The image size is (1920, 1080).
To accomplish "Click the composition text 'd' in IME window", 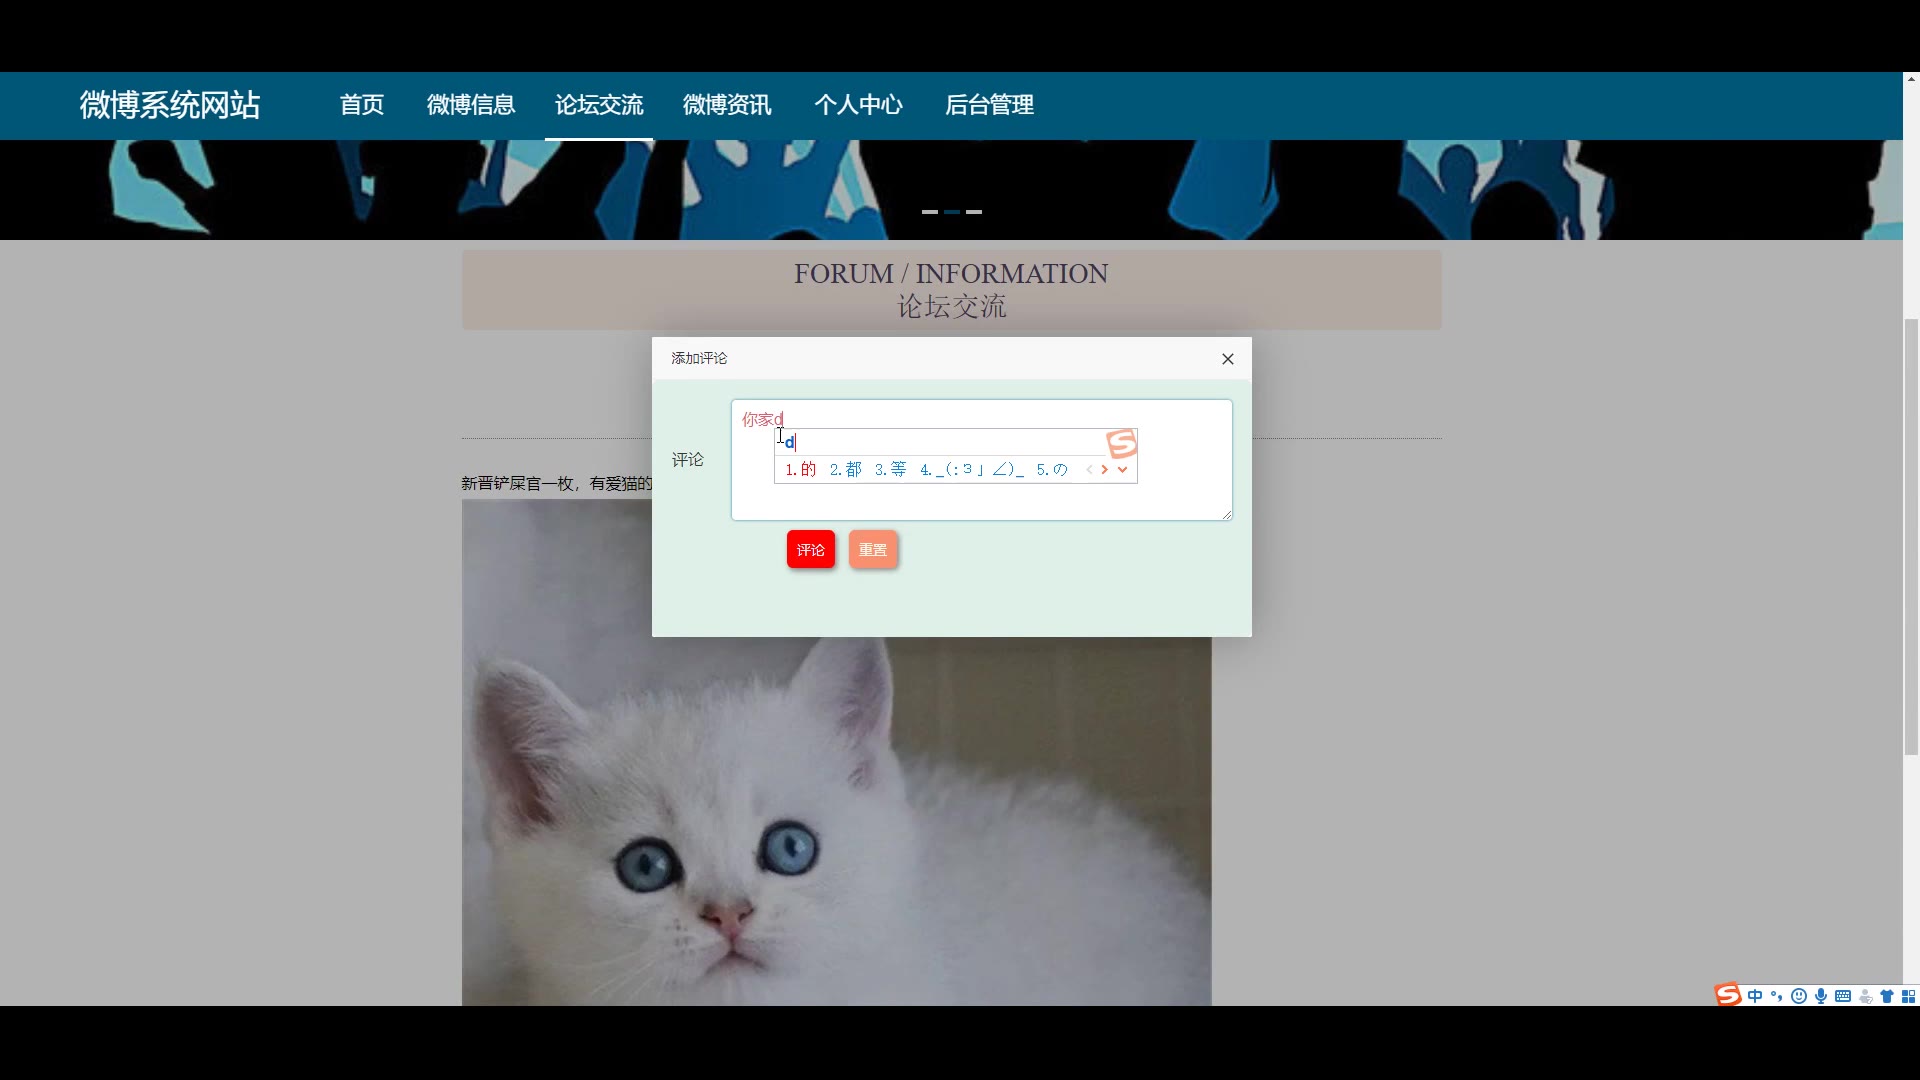I will (789, 442).
